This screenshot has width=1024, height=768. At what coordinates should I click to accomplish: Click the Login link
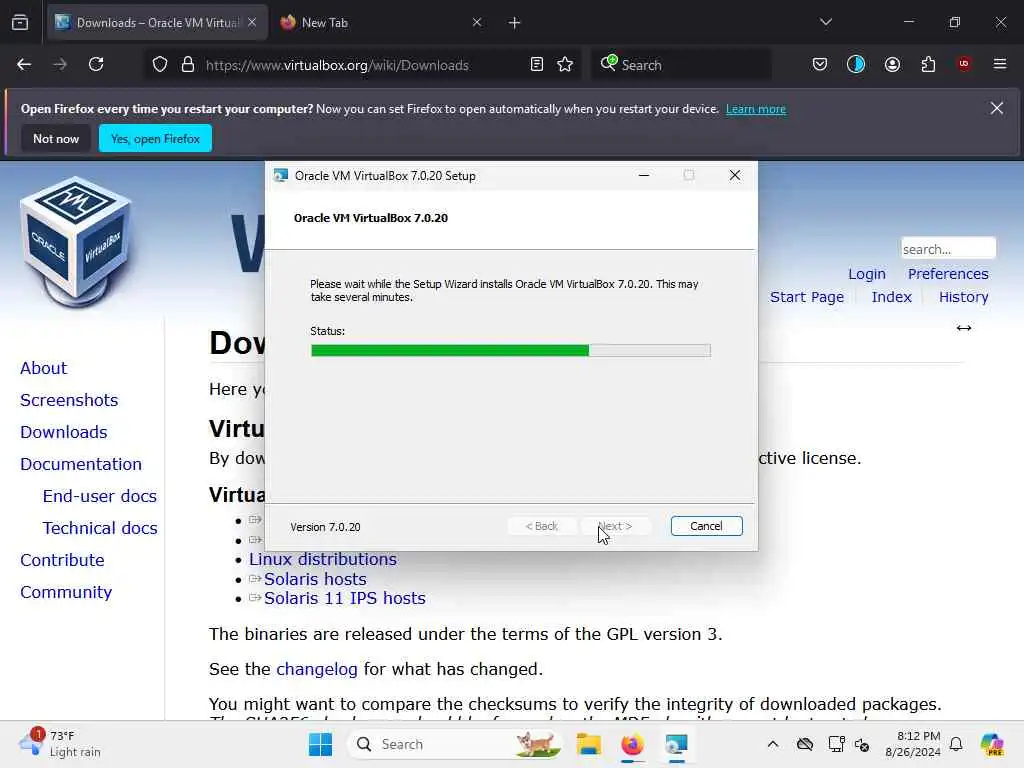[867, 274]
